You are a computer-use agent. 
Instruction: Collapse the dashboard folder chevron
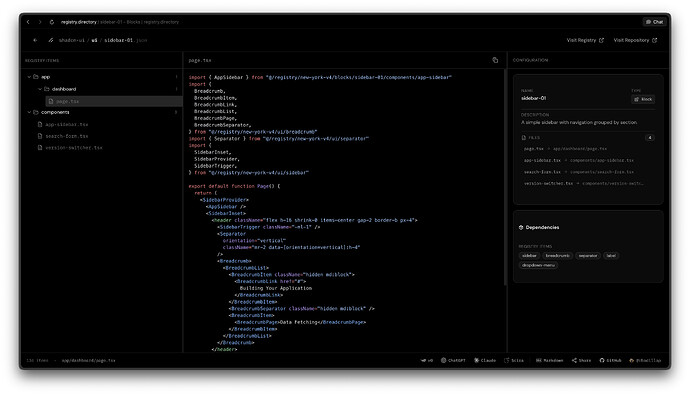point(40,89)
